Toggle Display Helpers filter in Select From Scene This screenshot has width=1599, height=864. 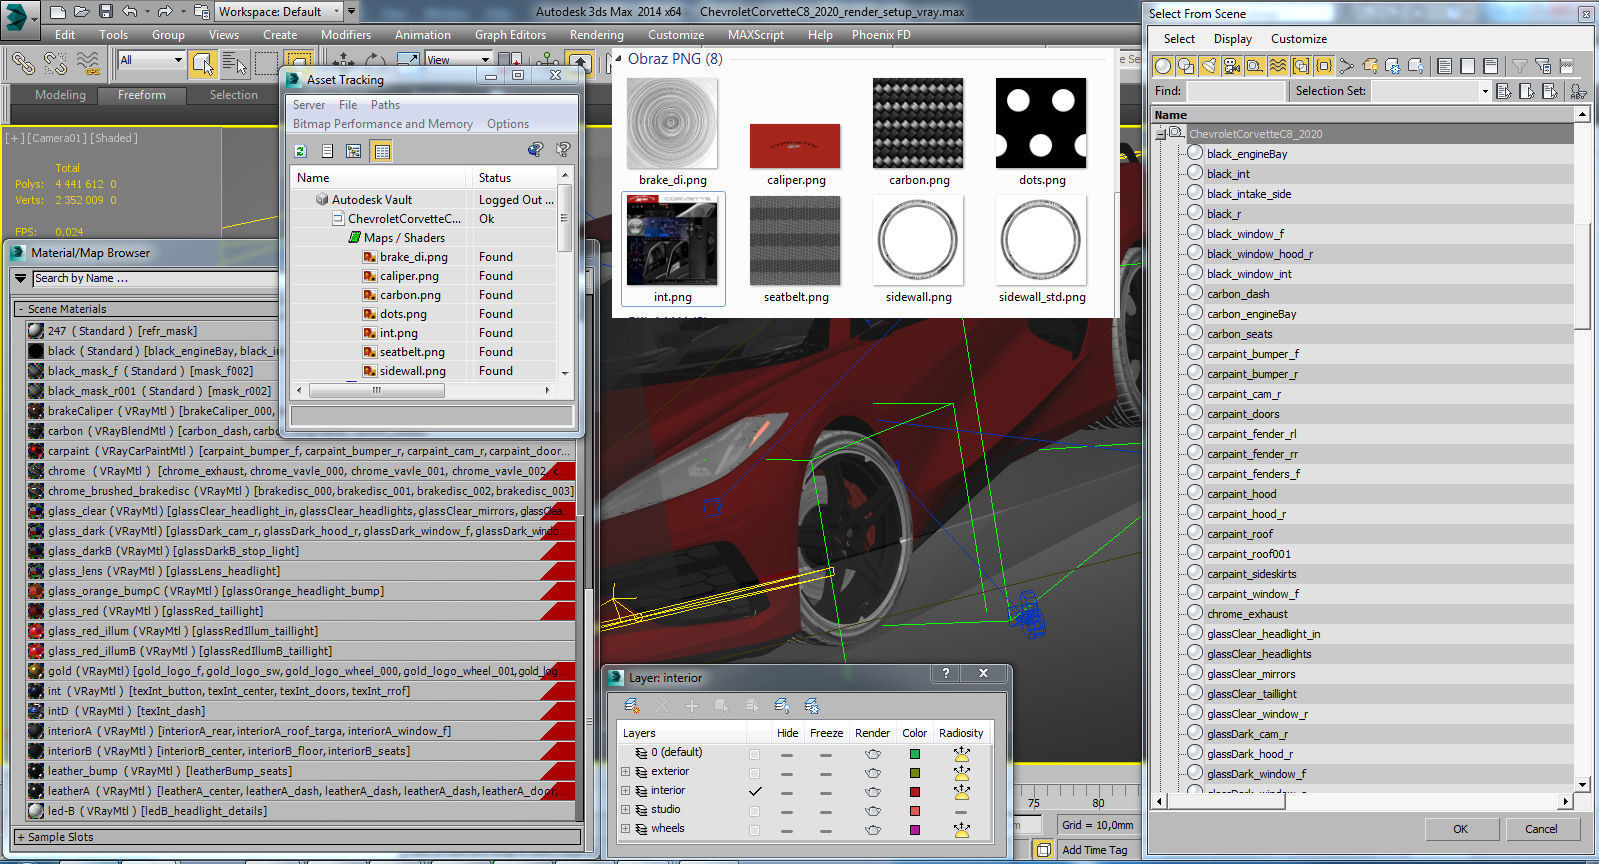point(1254,66)
